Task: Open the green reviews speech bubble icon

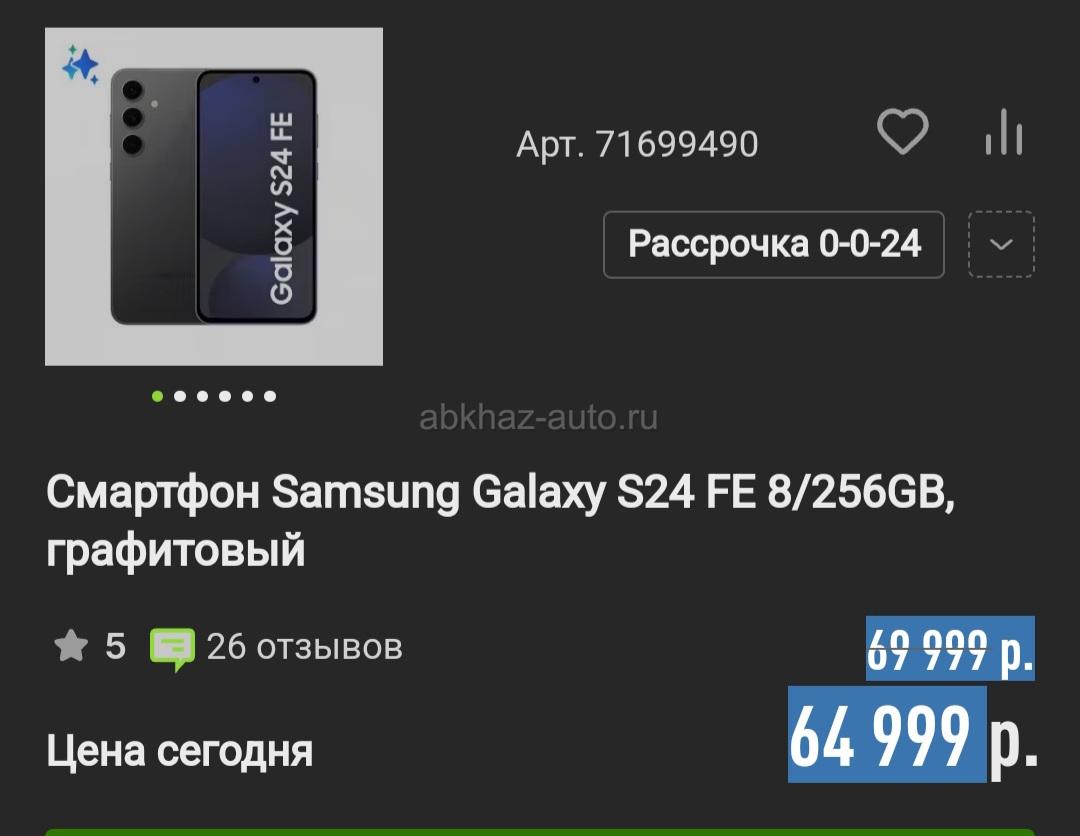Action: point(173,649)
